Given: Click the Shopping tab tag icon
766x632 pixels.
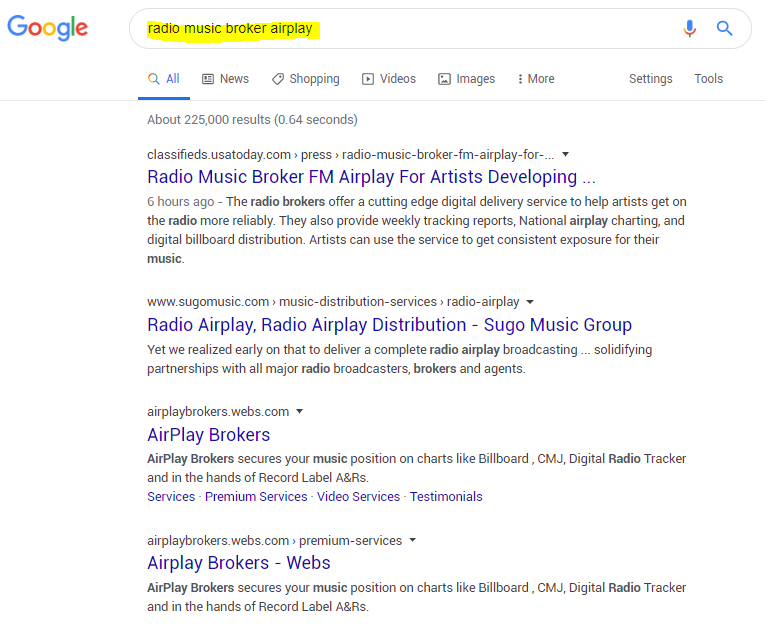Looking at the screenshot, I should tap(278, 79).
